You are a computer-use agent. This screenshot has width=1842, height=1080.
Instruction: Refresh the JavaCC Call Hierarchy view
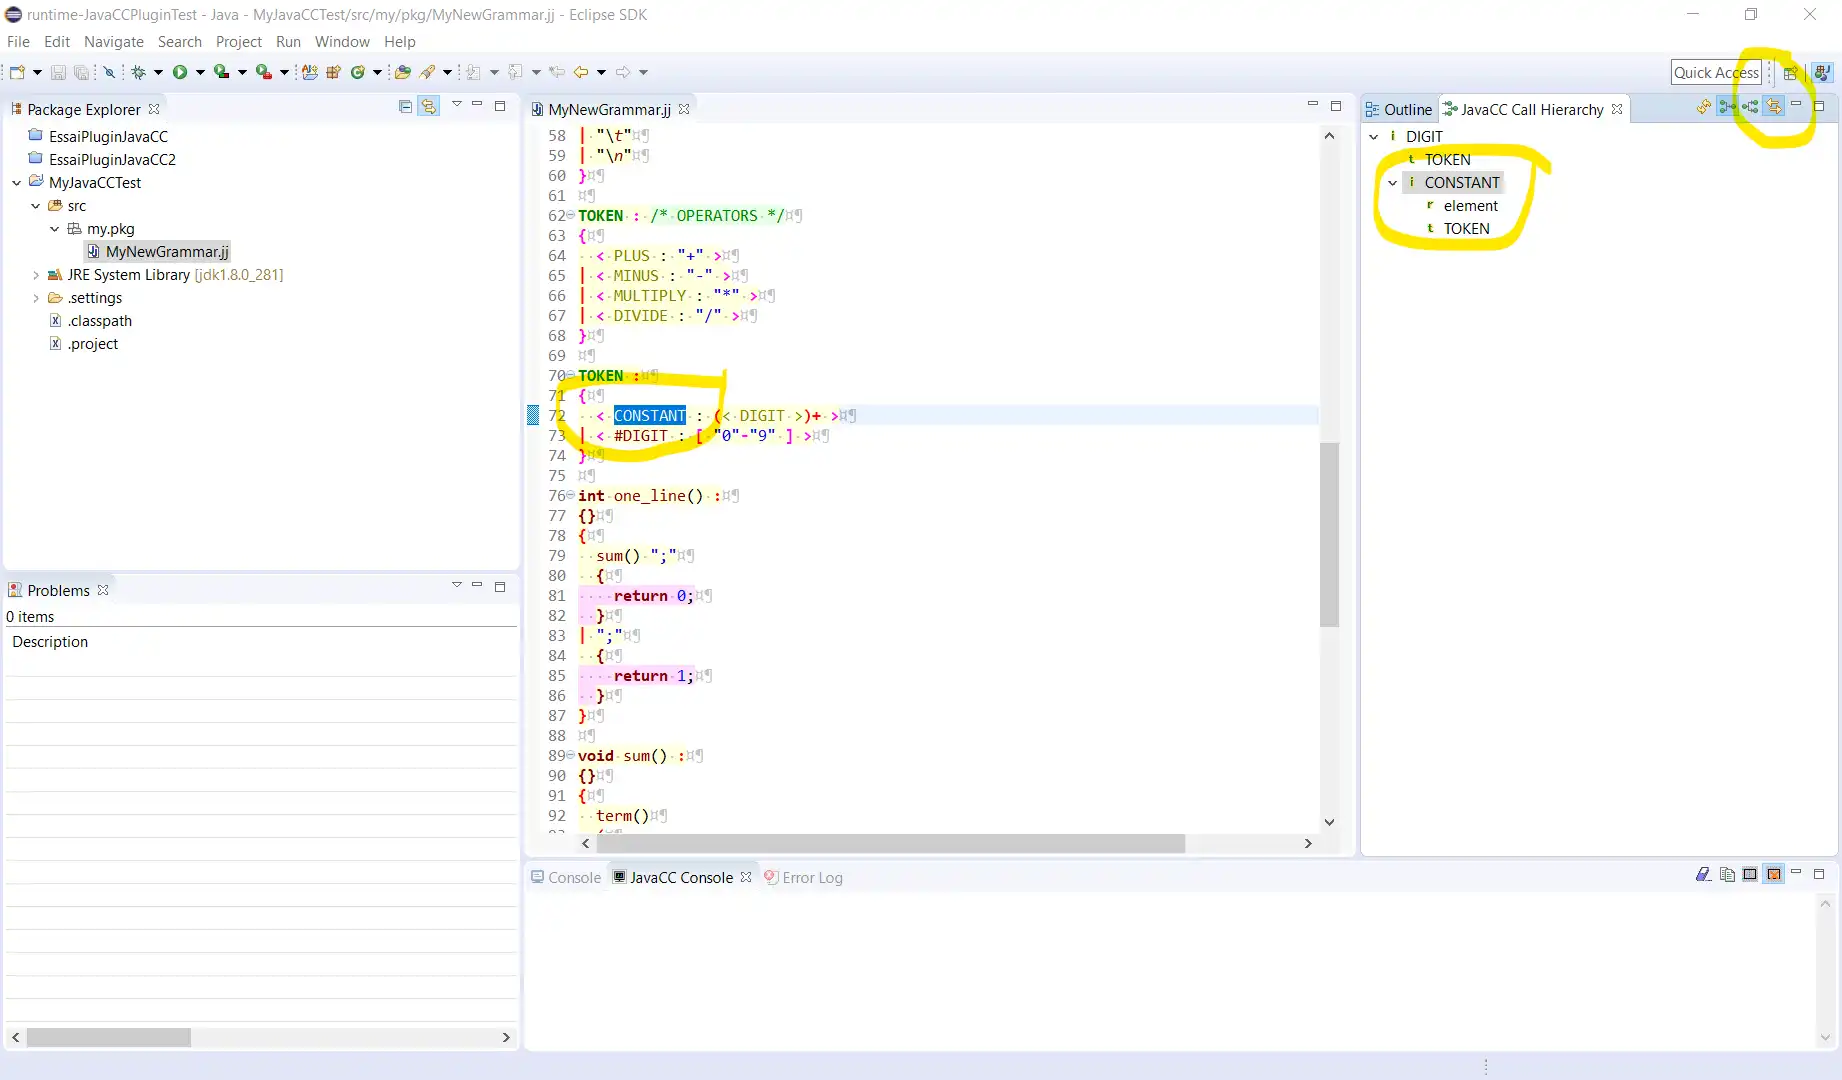[x=1704, y=107]
